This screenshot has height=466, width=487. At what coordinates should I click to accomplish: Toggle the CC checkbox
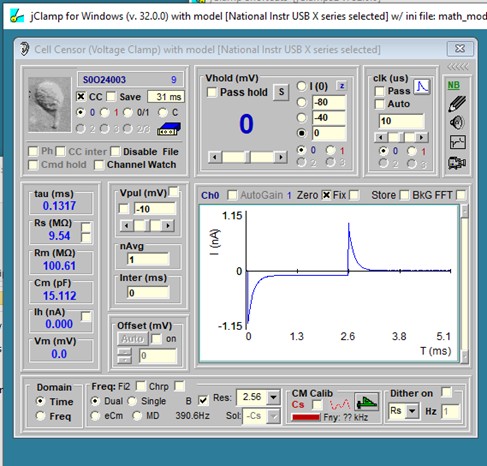pyautogui.click(x=80, y=96)
